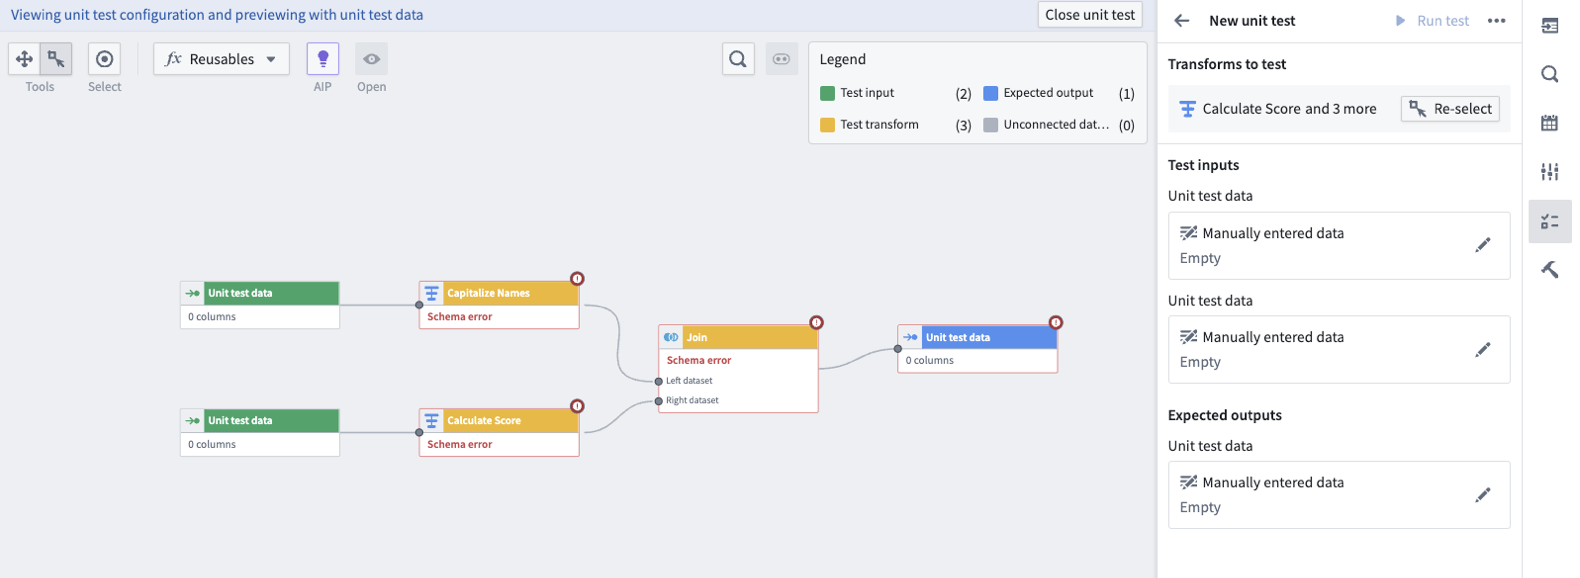Re-select transforms to test
This screenshot has height=578, width=1580.
click(1450, 109)
